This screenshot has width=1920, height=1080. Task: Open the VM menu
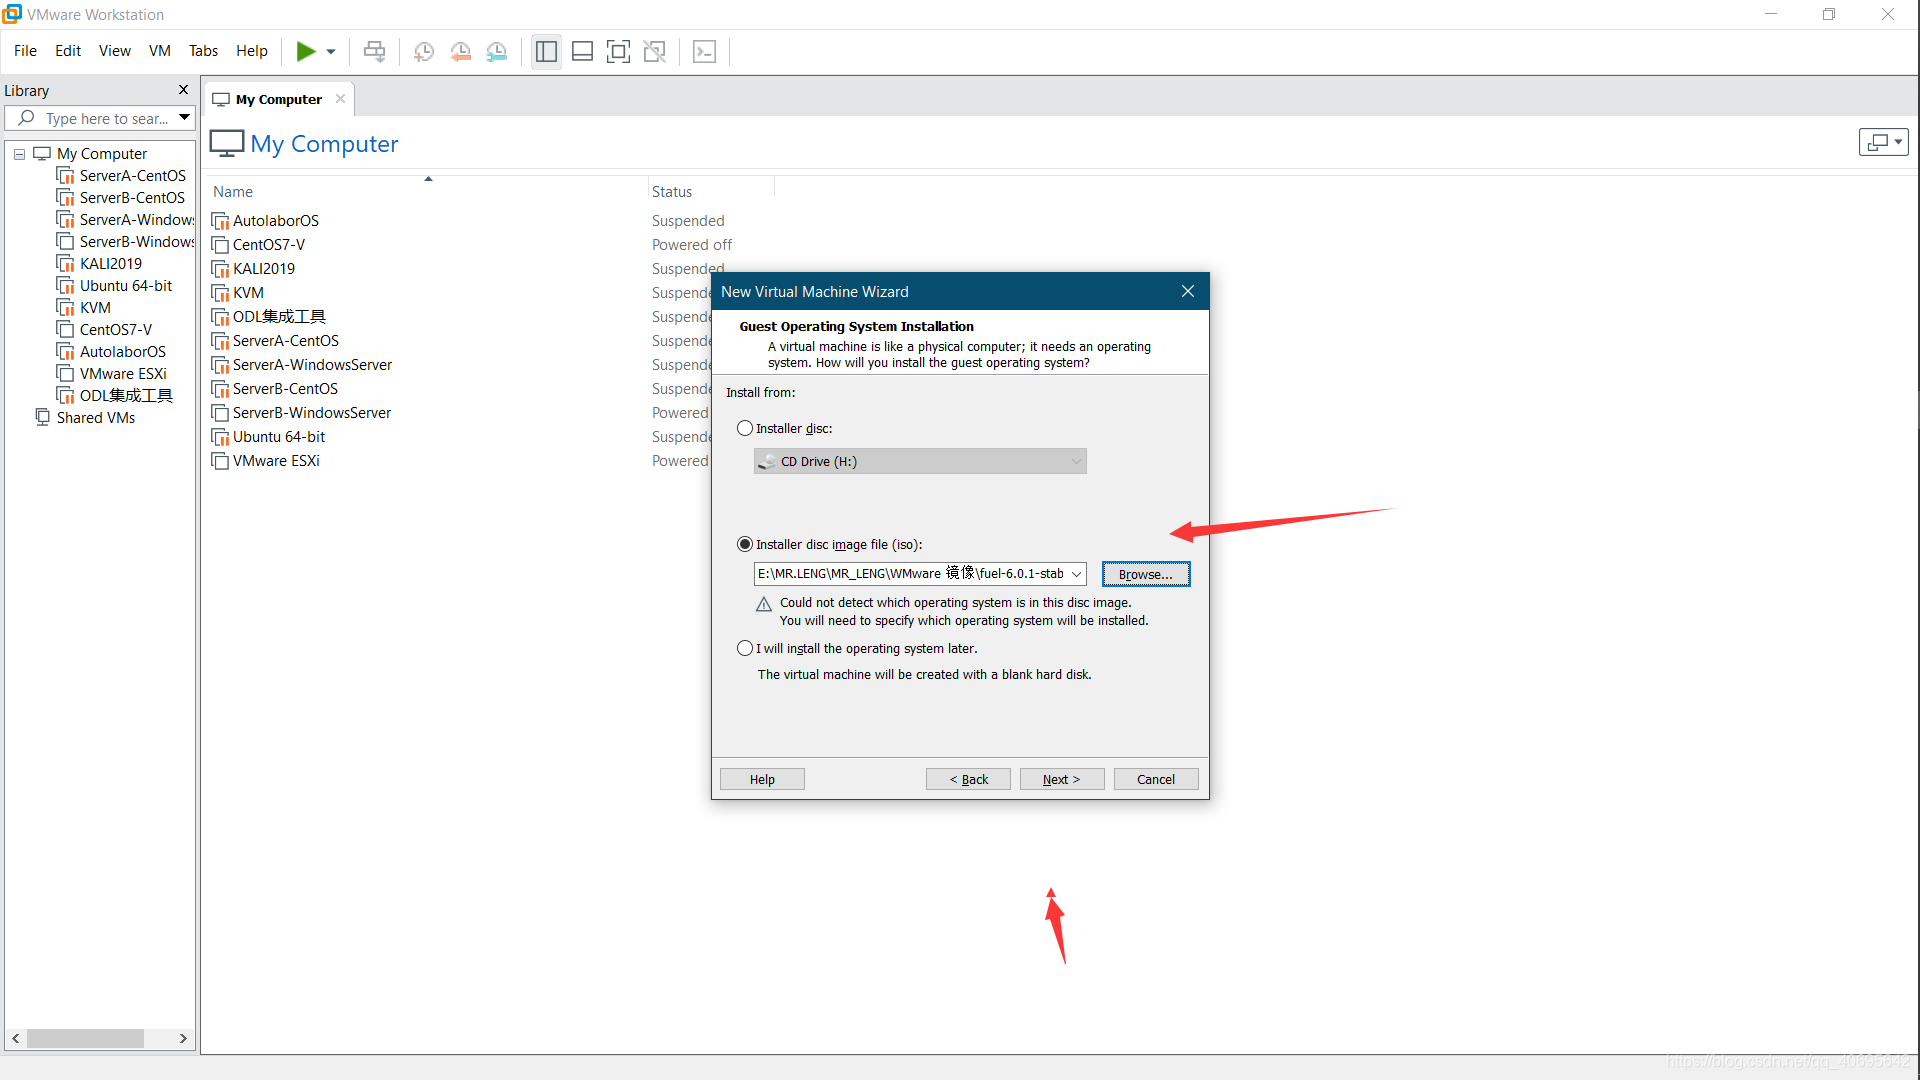tap(160, 51)
